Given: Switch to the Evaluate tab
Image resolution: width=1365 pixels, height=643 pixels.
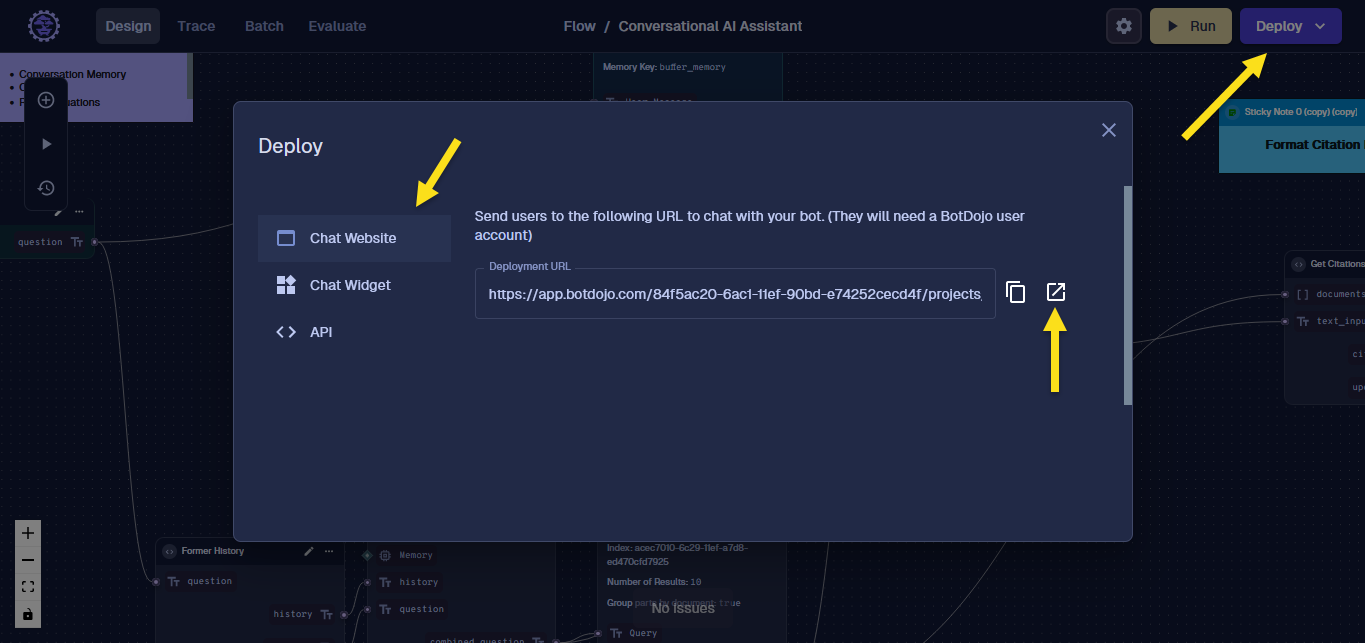Looking at the screenshot, I should click(337, 26).
